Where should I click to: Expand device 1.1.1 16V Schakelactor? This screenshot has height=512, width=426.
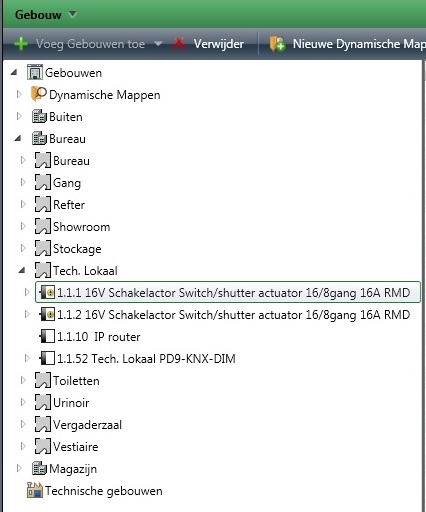click(x=27, y=292)
